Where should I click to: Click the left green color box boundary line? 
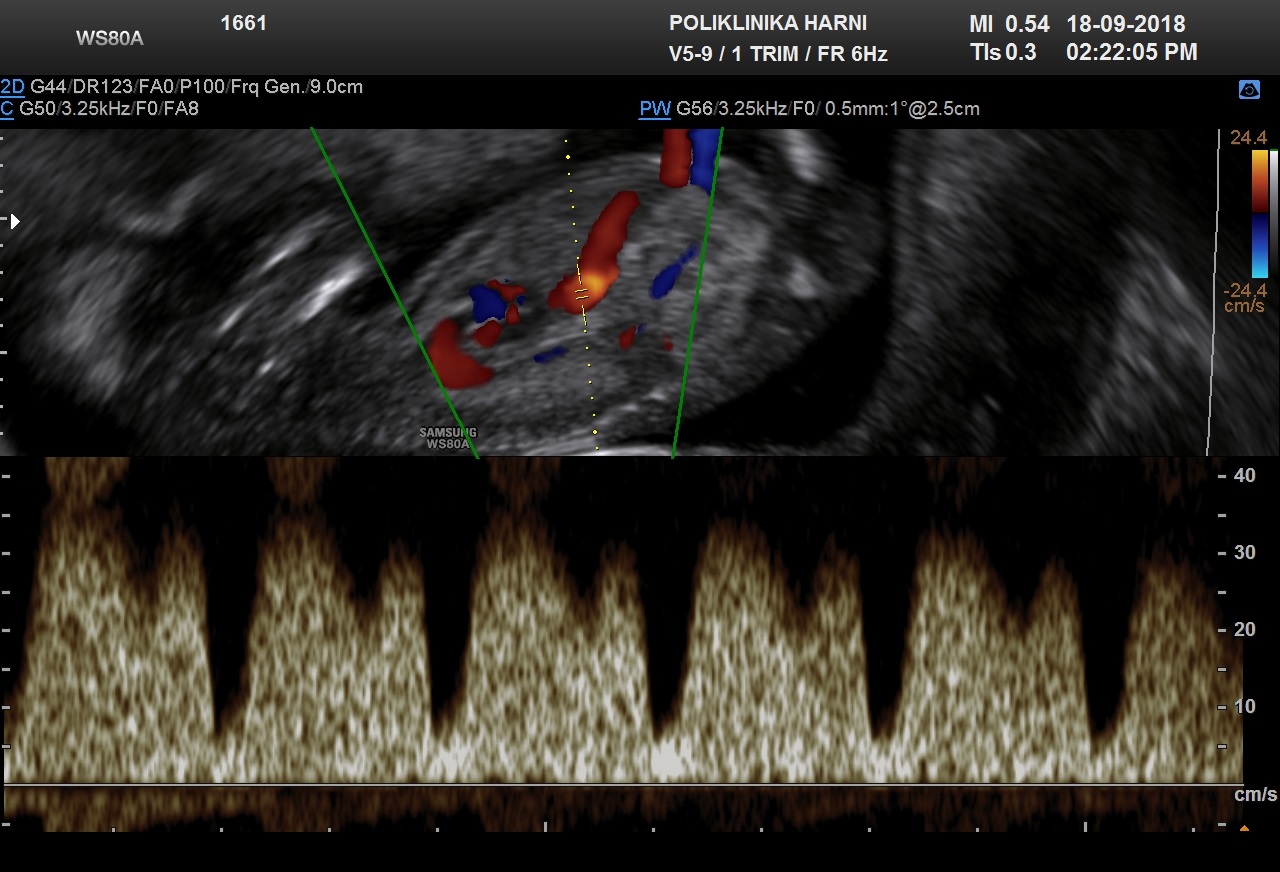(x=394, y=290)
